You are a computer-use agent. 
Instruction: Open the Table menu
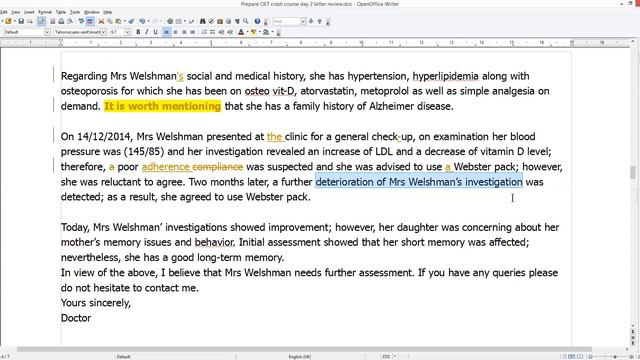60,12
